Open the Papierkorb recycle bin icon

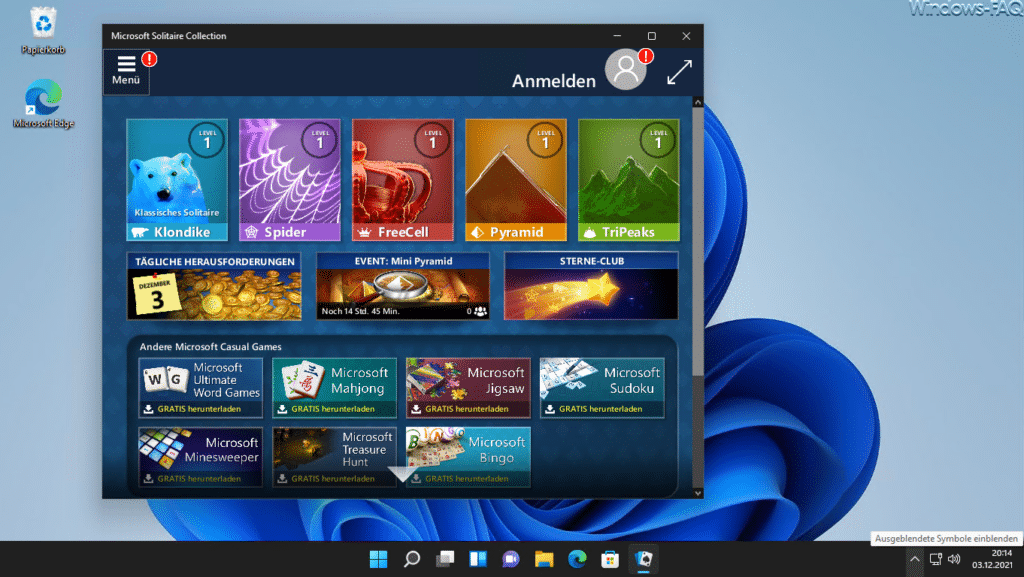click(43, 31)
